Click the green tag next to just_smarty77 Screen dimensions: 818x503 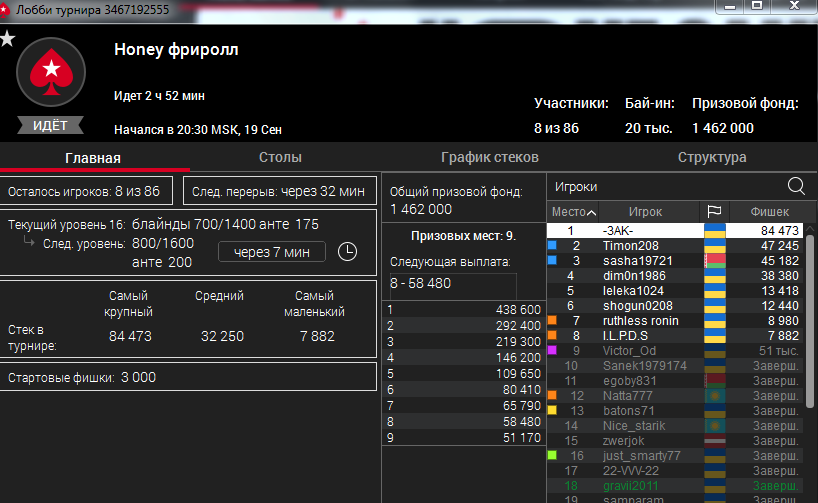[552, 455]
